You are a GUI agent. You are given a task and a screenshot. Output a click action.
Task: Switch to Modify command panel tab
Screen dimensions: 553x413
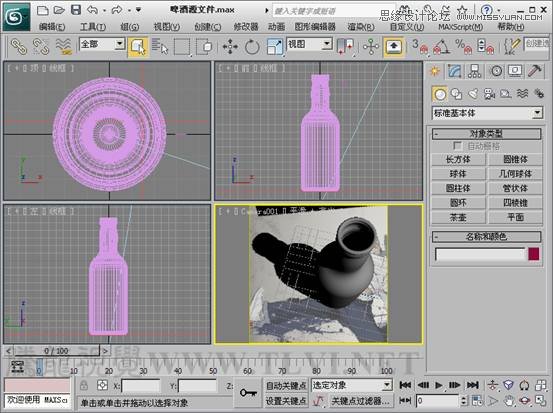click(x=455, y=71)
